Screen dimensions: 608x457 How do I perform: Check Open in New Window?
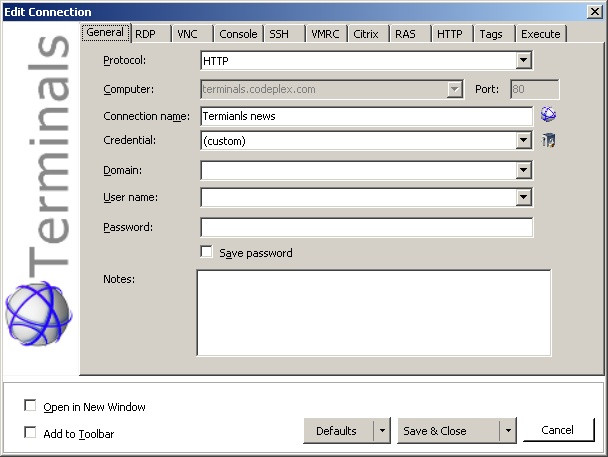point(30,405)
